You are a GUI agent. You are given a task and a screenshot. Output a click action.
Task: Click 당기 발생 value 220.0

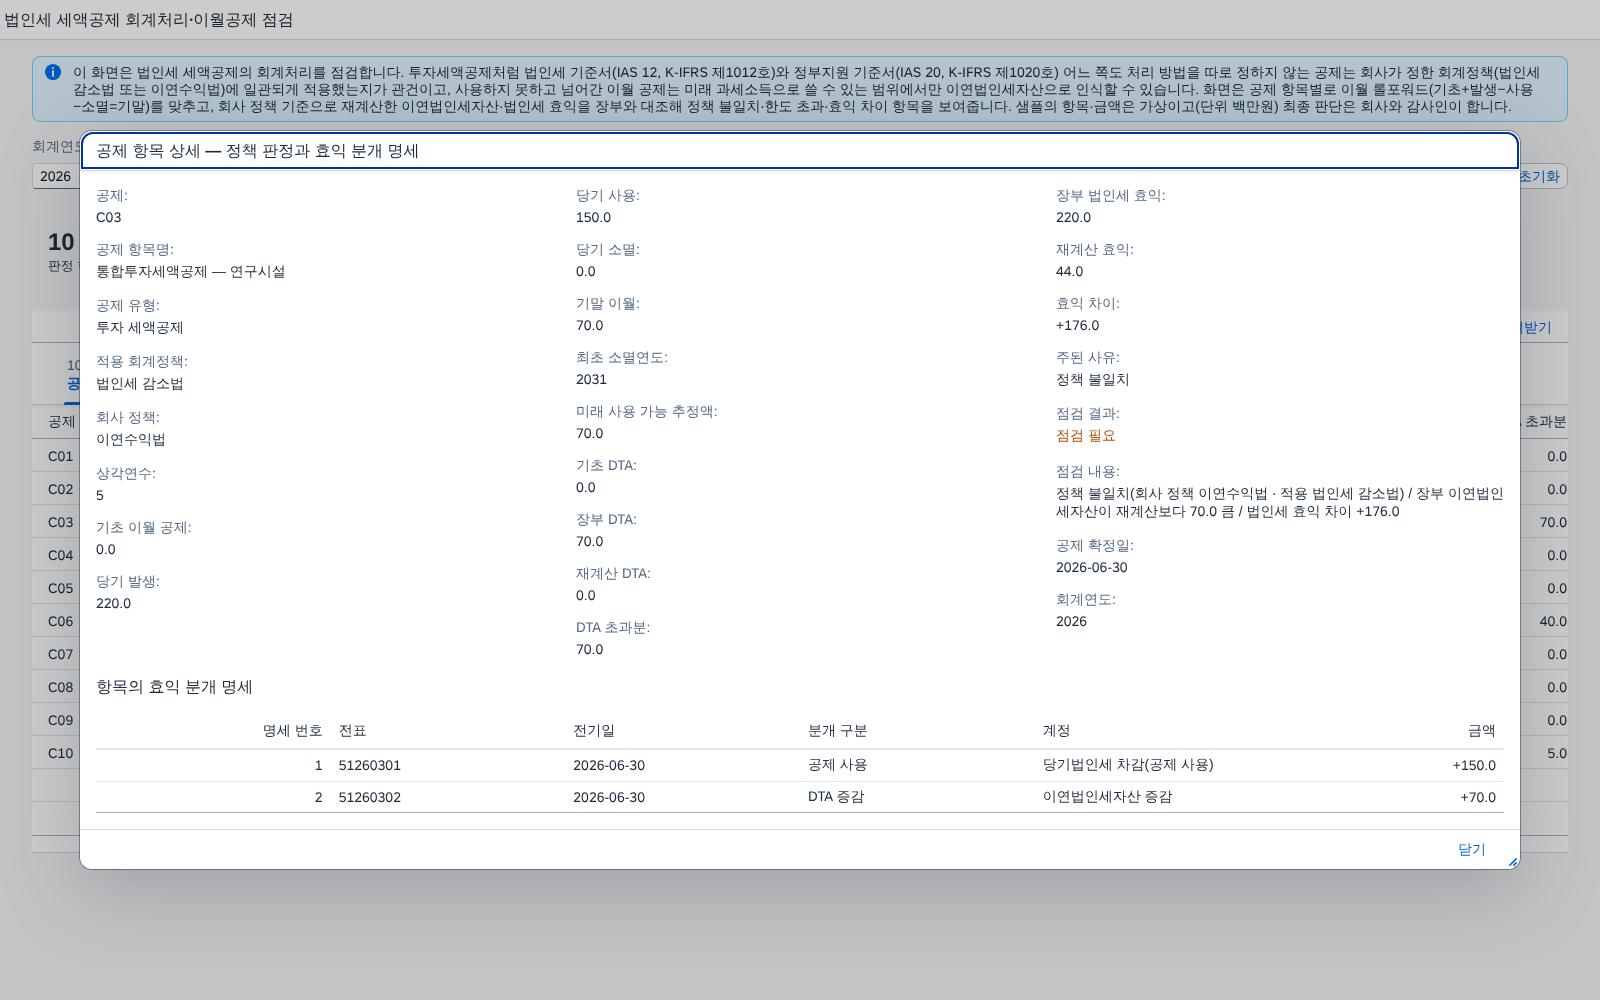pyautogui.click(x=113, y=603)
